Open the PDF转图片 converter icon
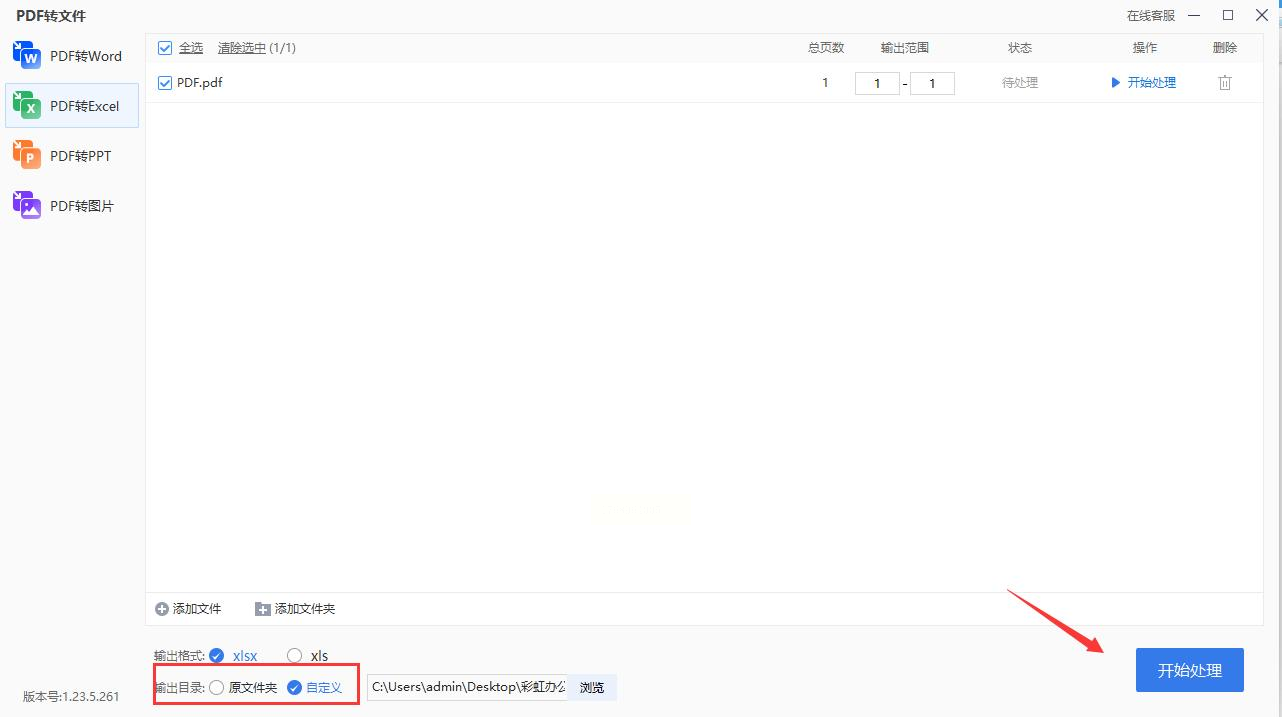The height and width of the screenshot is (717, 1282). coord(27,205)
